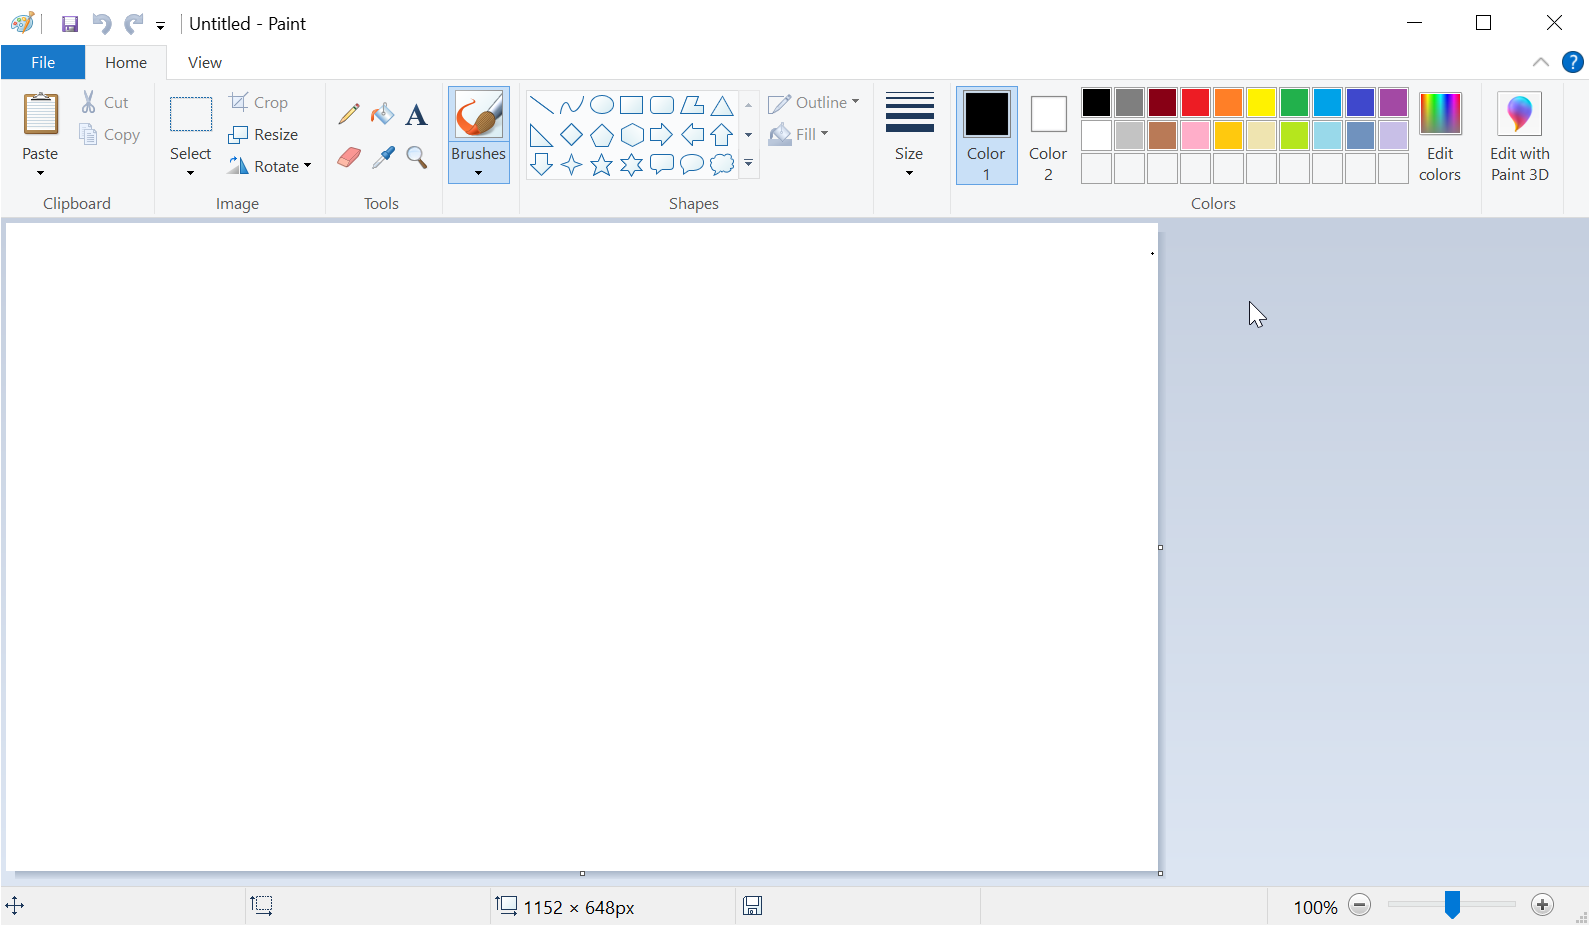The image size is (1590, 926).
Task: Open Customize Quick Access Toolbar dropdown
Action: pyautogui.click(x=160, y=26)
